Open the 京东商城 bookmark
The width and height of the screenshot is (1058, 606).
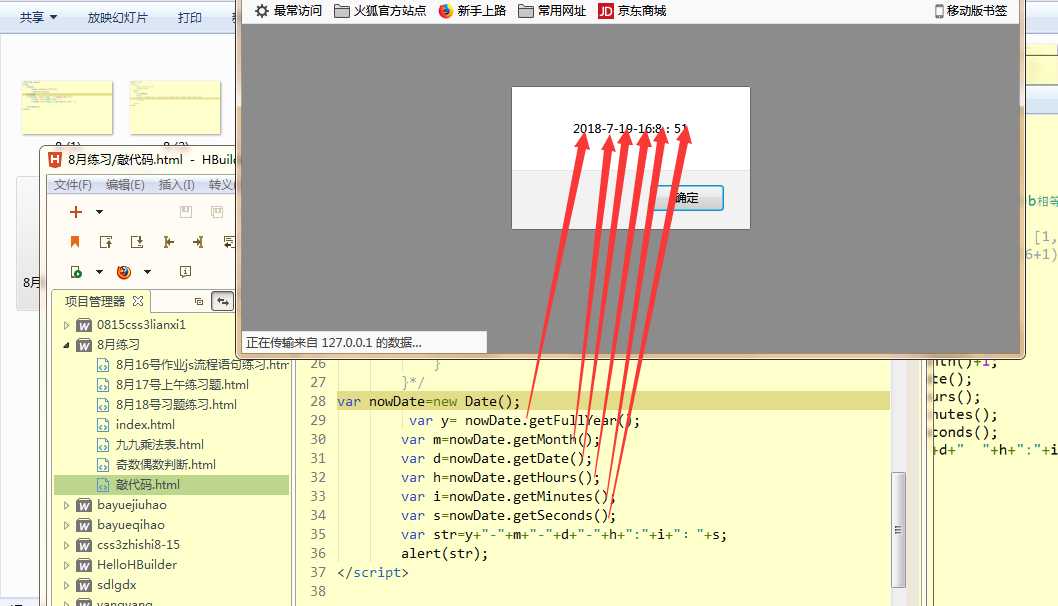[x=632, y=11]
